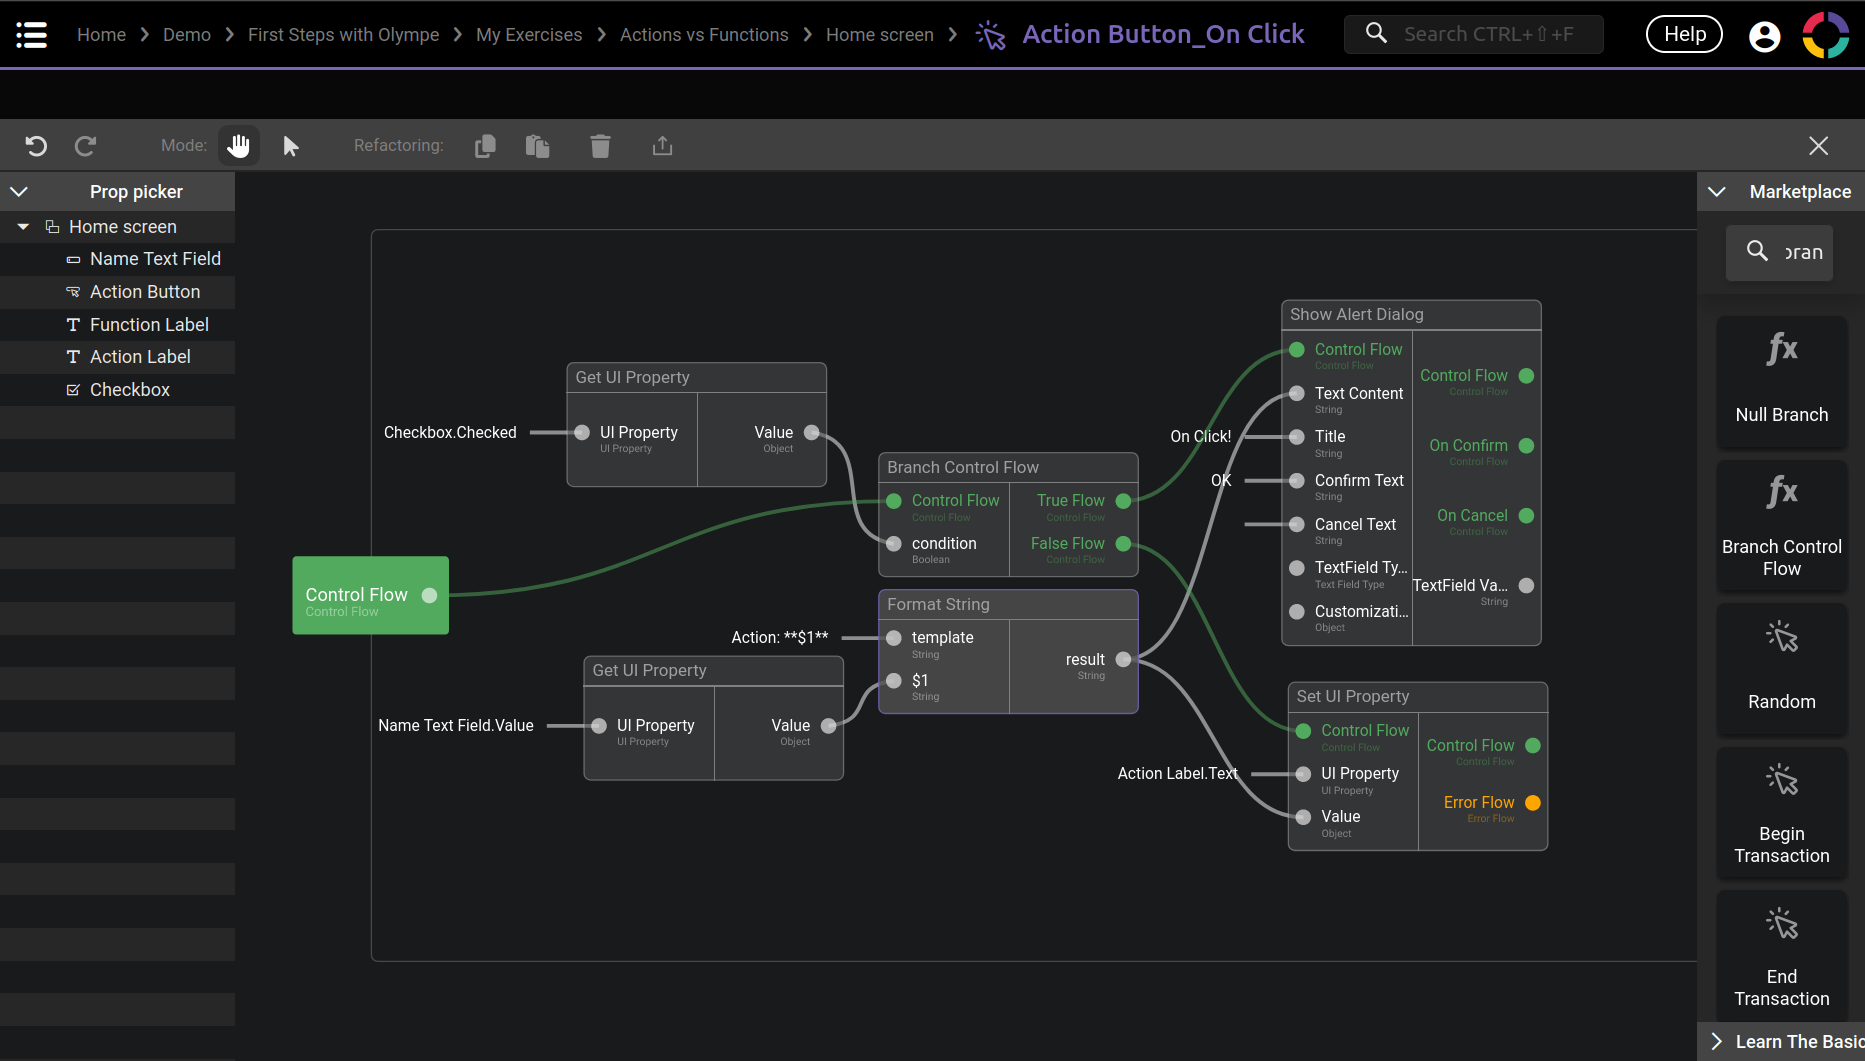The width and height of the screenshot is (1865, 1061).
Task: Click the Help button
Action: [1684, 34]
